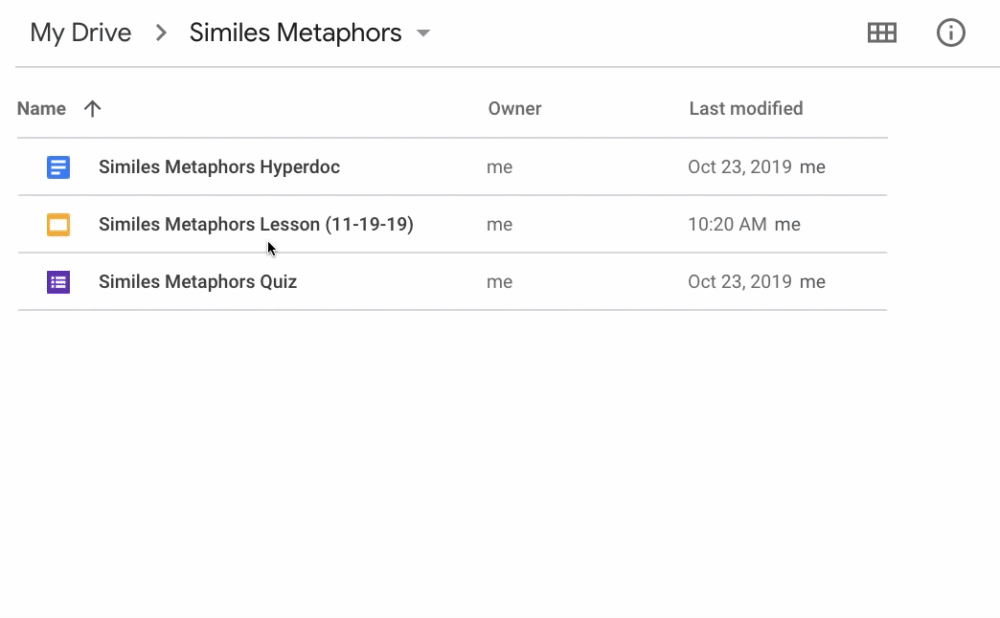Image resolution: width=1000 pixels, height=618 pixels.
Task: Switch to grid view layout
Action: point(882,33)
